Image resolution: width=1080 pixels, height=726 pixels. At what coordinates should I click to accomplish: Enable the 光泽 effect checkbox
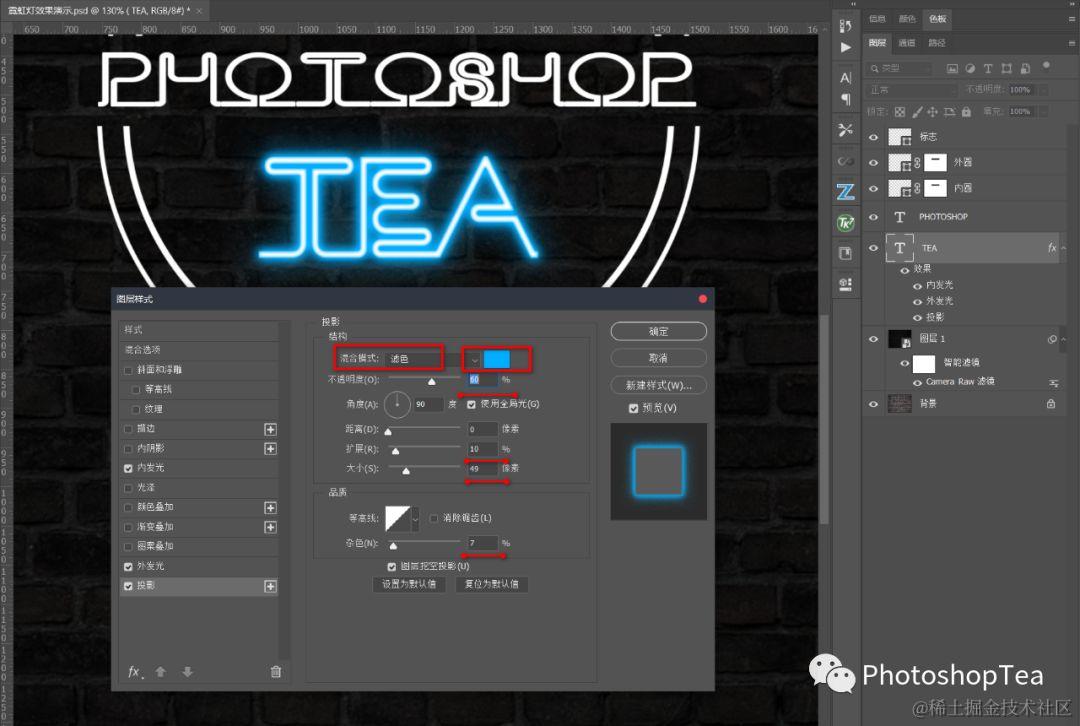128,488
